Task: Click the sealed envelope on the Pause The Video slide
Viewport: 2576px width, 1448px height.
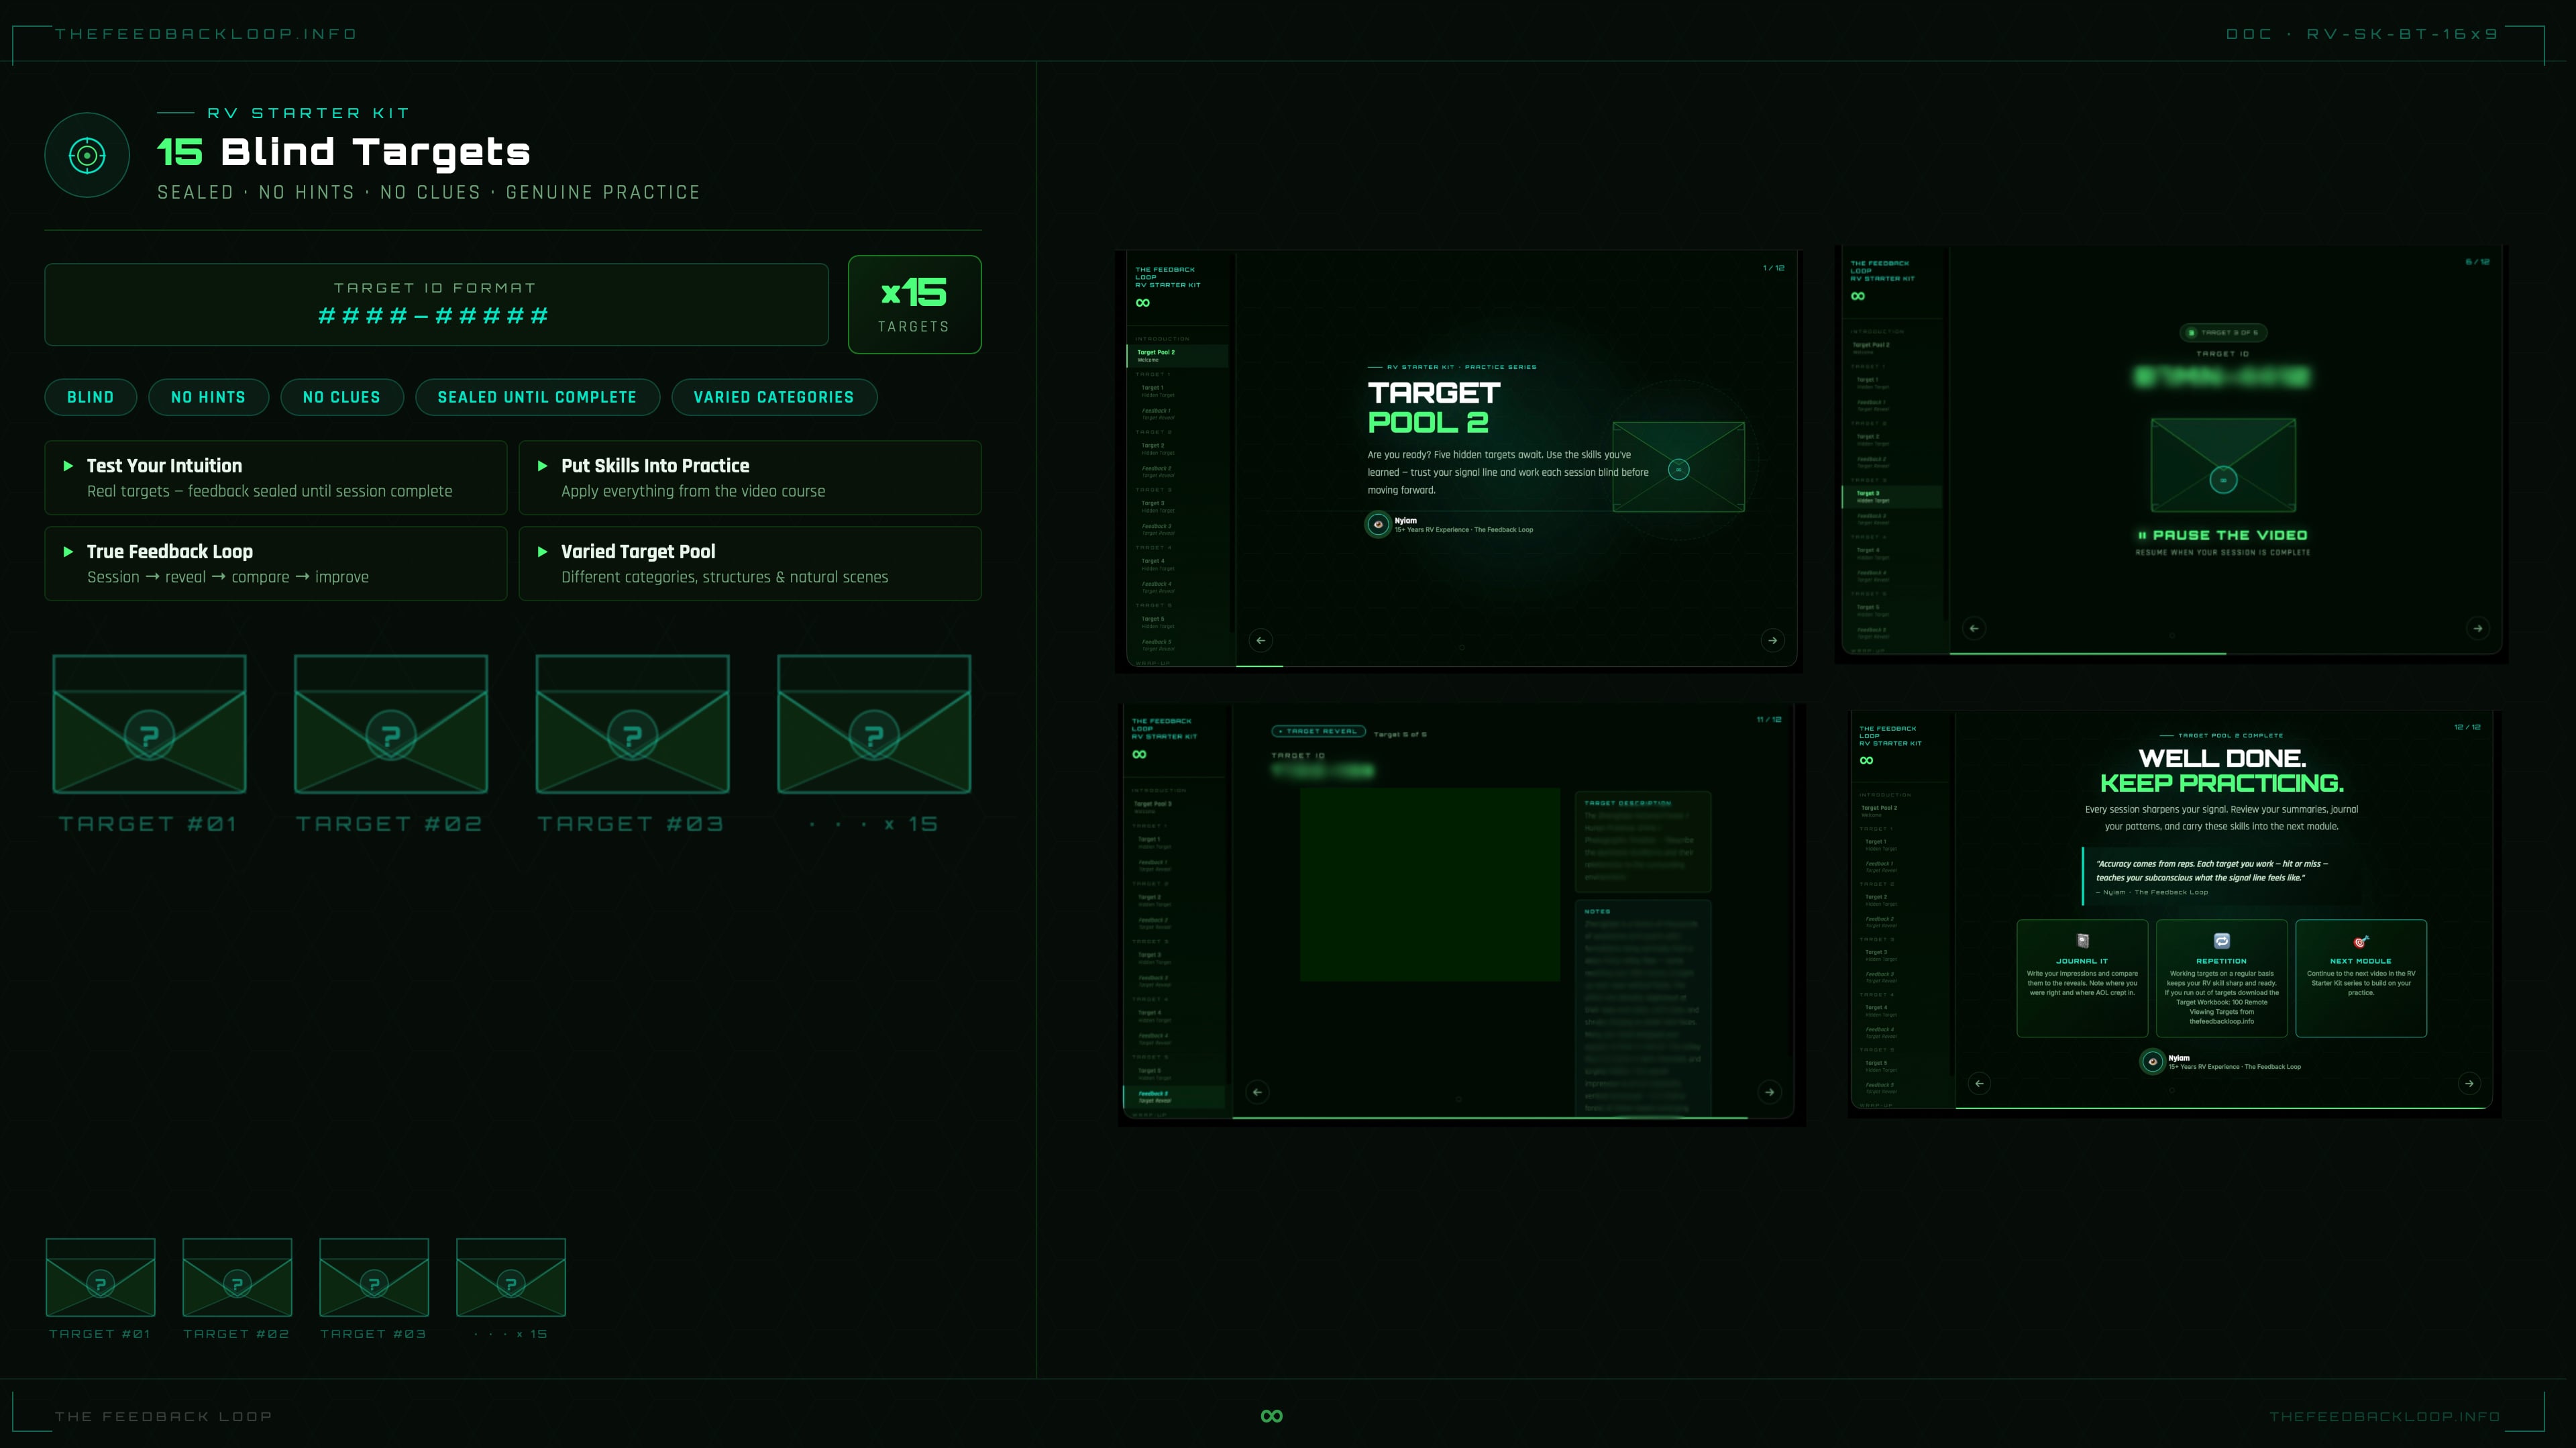Action: [2223, 465]
